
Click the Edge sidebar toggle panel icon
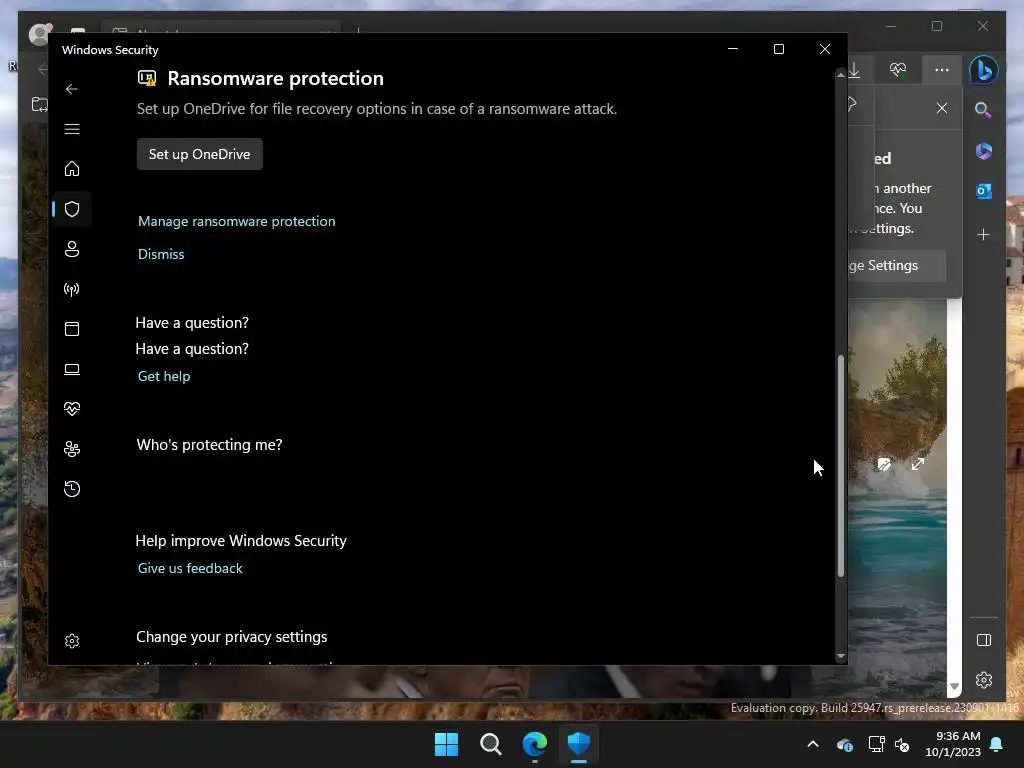click(984, 640)
